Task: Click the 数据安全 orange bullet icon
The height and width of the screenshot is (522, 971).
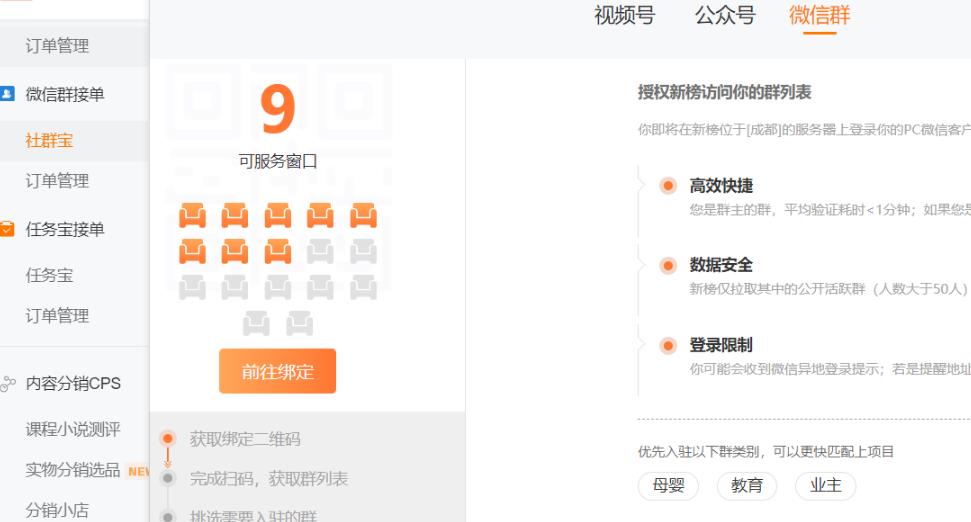Action: [x=668, y=266]
